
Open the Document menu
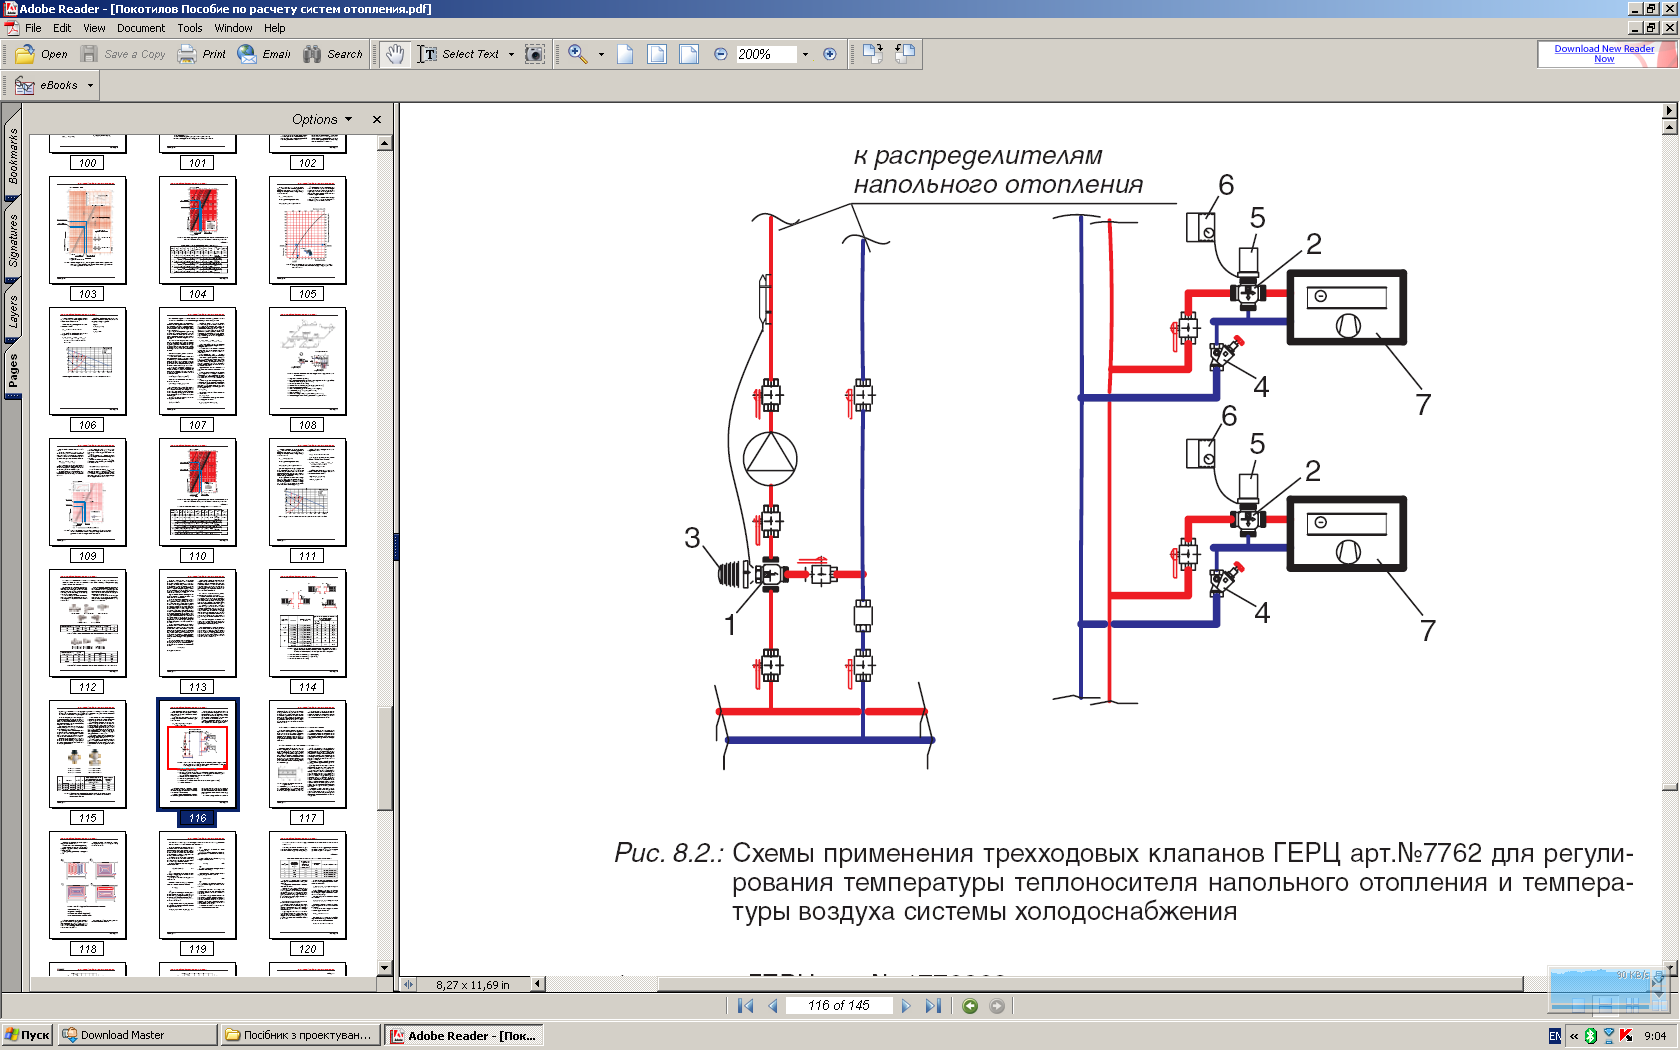[141, 28]
